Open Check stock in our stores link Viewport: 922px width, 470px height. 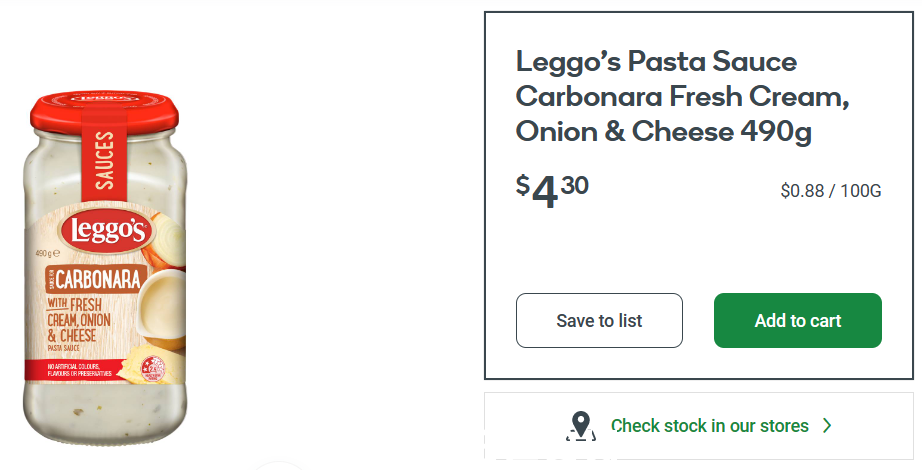click(x=710, y=425)
